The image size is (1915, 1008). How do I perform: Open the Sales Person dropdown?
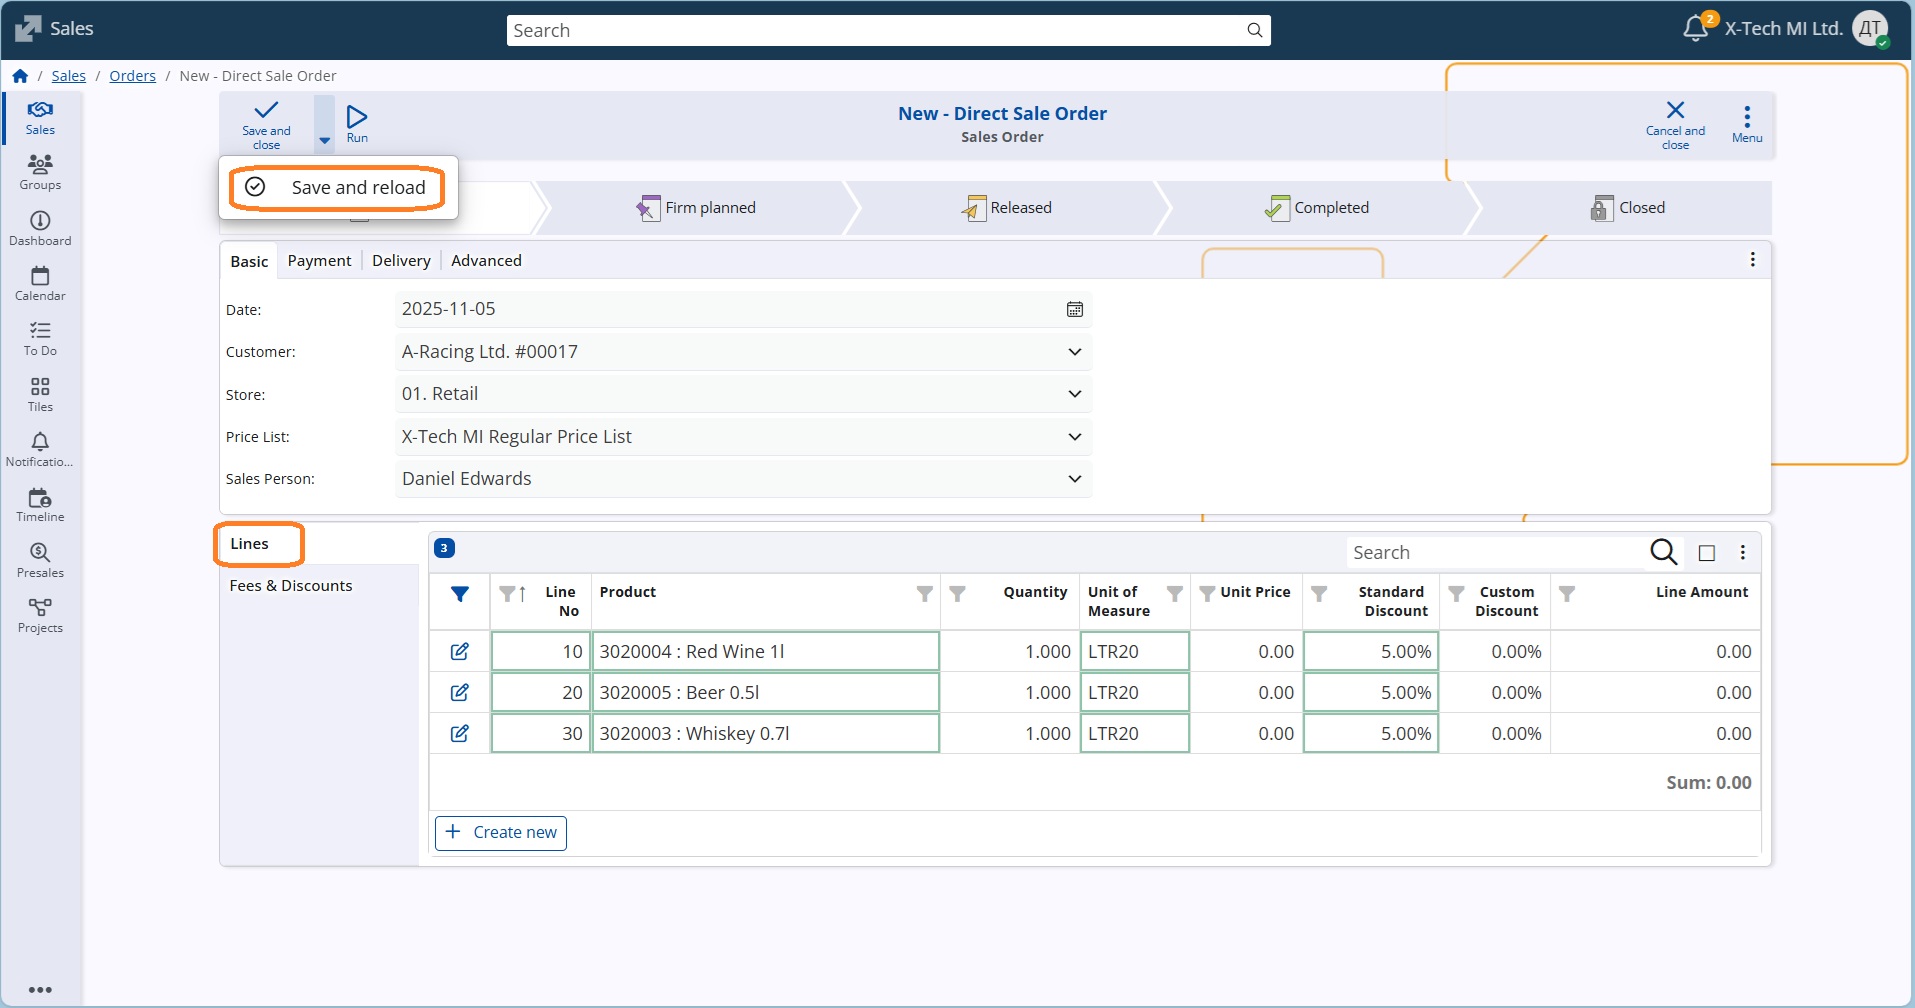click(1075, 479)
